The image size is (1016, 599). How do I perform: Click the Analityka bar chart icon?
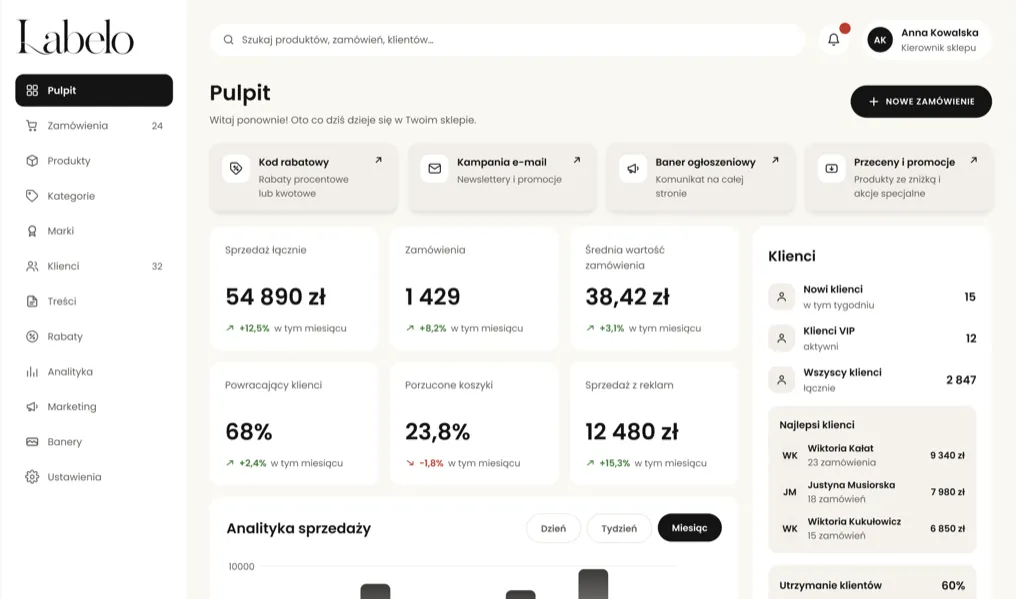click(32, 371)
